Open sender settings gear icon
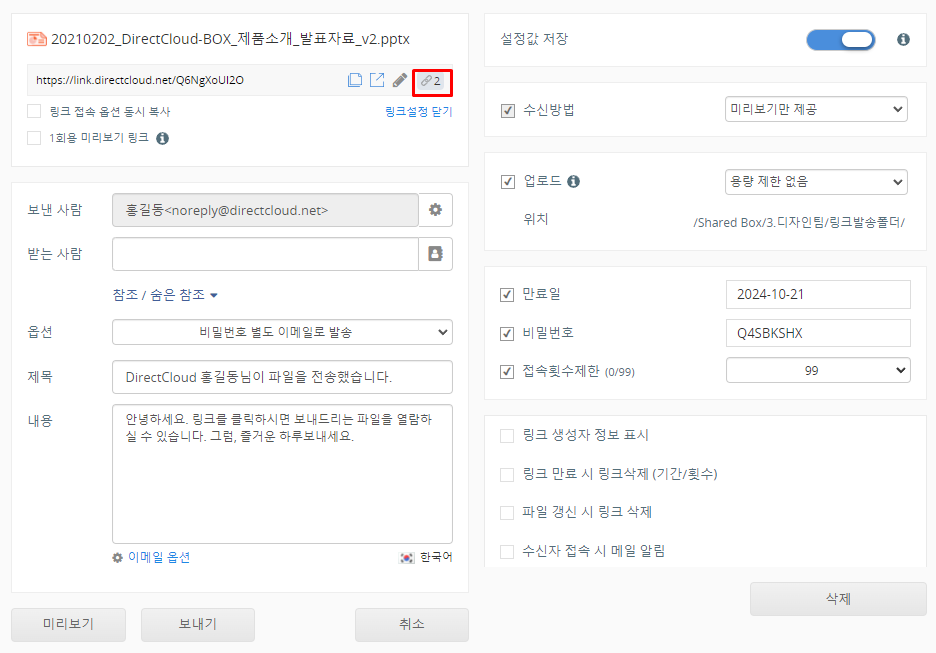936x653 pixels. (x=435, y=210)
